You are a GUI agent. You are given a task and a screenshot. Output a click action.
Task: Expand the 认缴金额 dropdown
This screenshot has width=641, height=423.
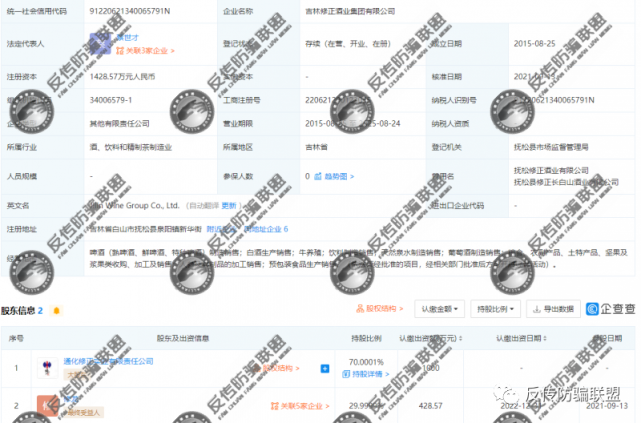(x=439, y=309)
